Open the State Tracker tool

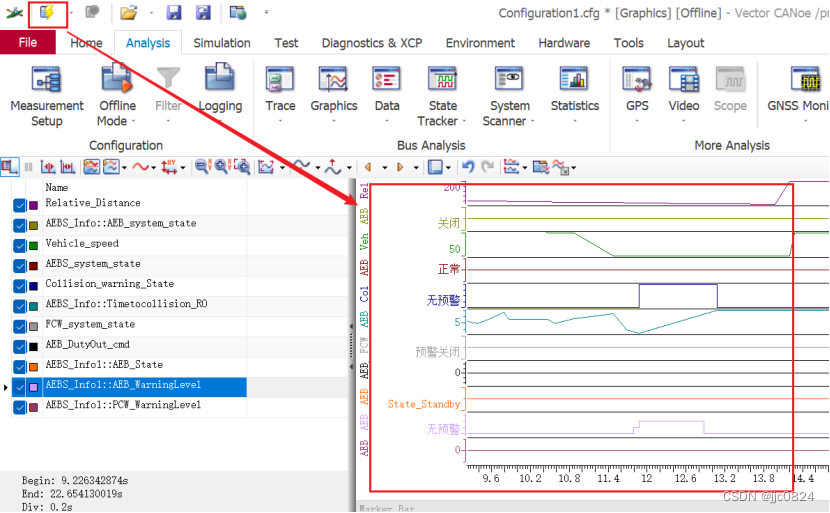point(443,96)
